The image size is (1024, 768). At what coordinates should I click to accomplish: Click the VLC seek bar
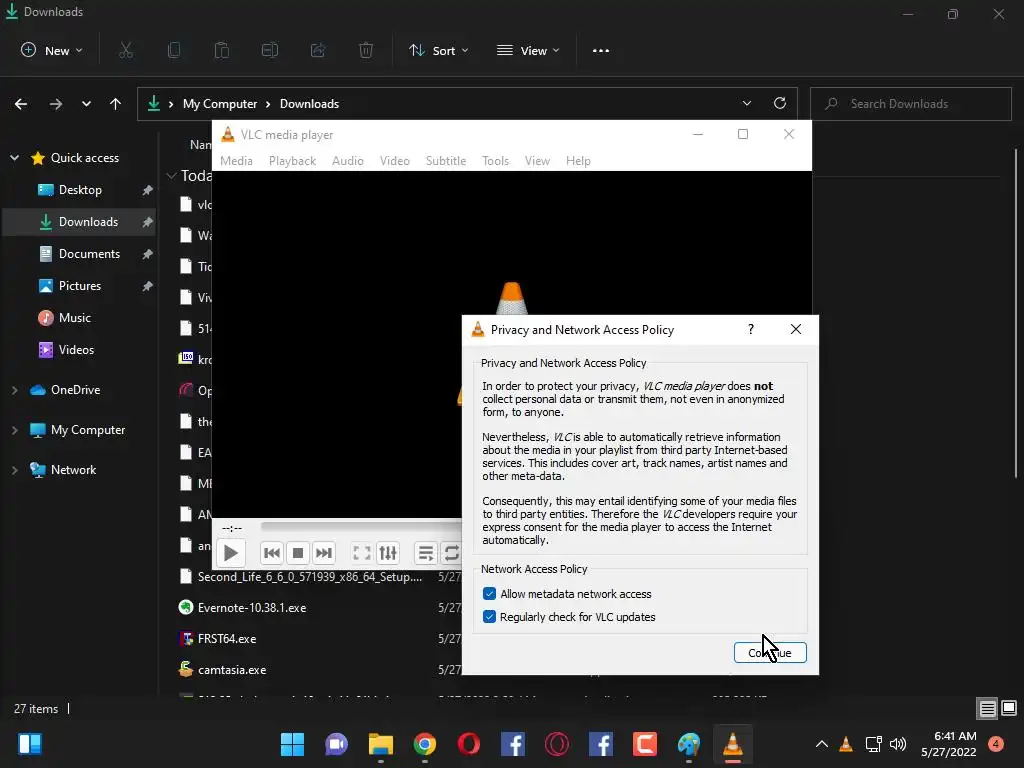[x=361, y=526]
